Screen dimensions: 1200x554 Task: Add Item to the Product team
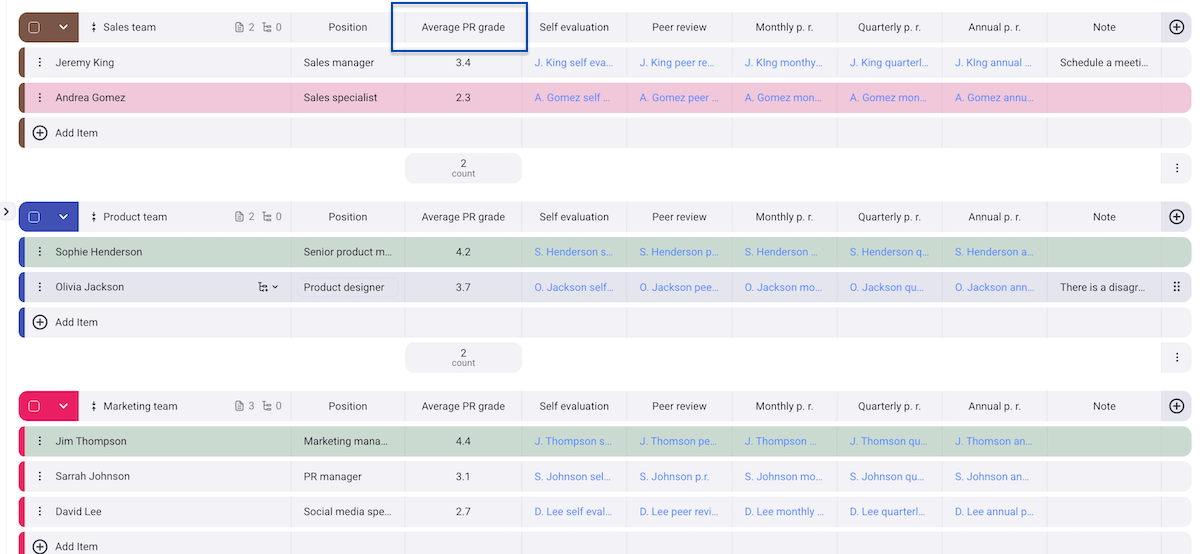(76, 322)
